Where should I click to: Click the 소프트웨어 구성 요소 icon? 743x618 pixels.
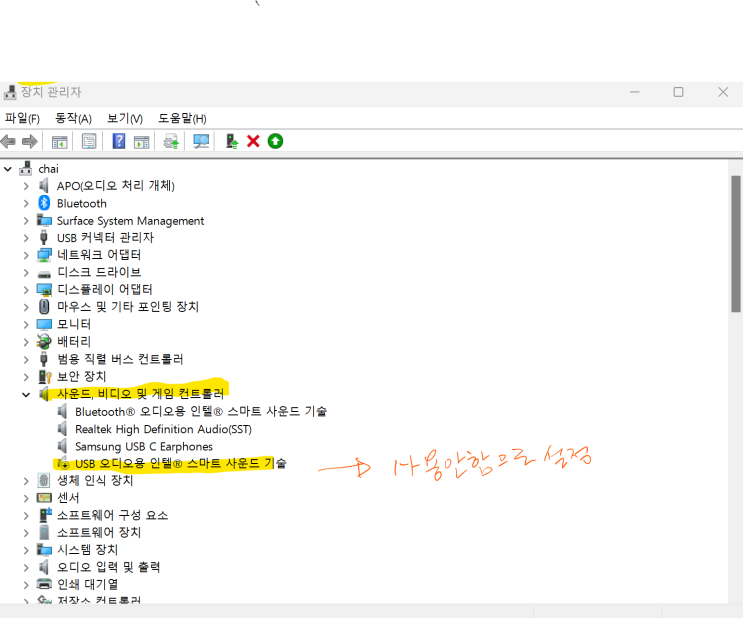coord(45,515)
